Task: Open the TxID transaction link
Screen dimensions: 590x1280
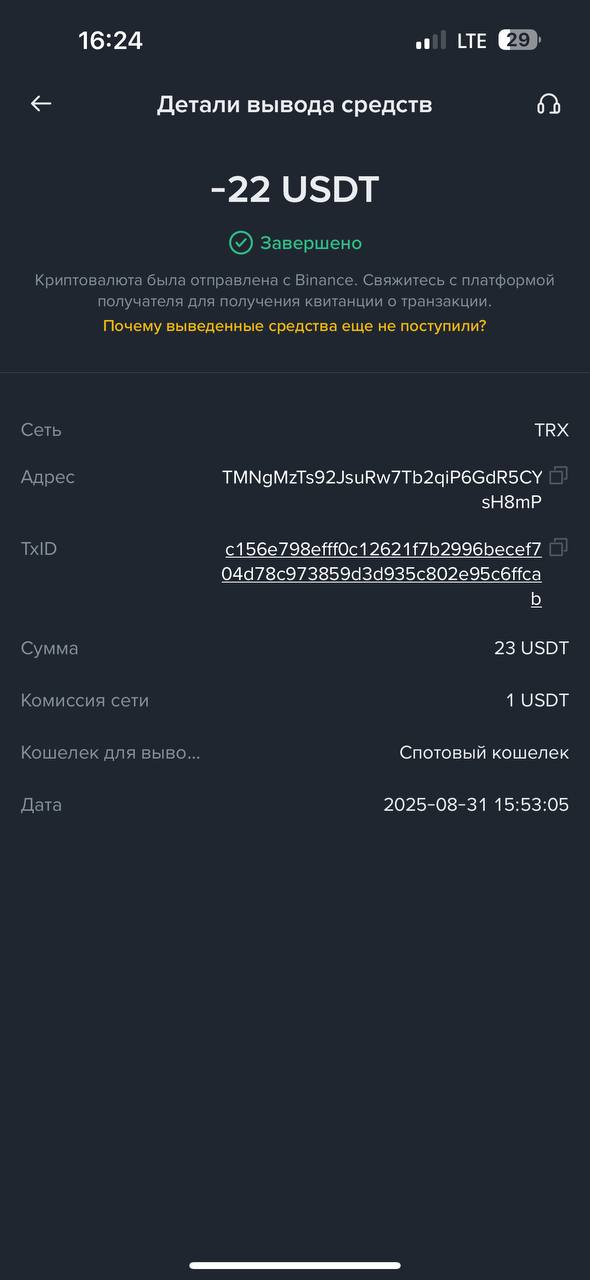Action: 383,574
